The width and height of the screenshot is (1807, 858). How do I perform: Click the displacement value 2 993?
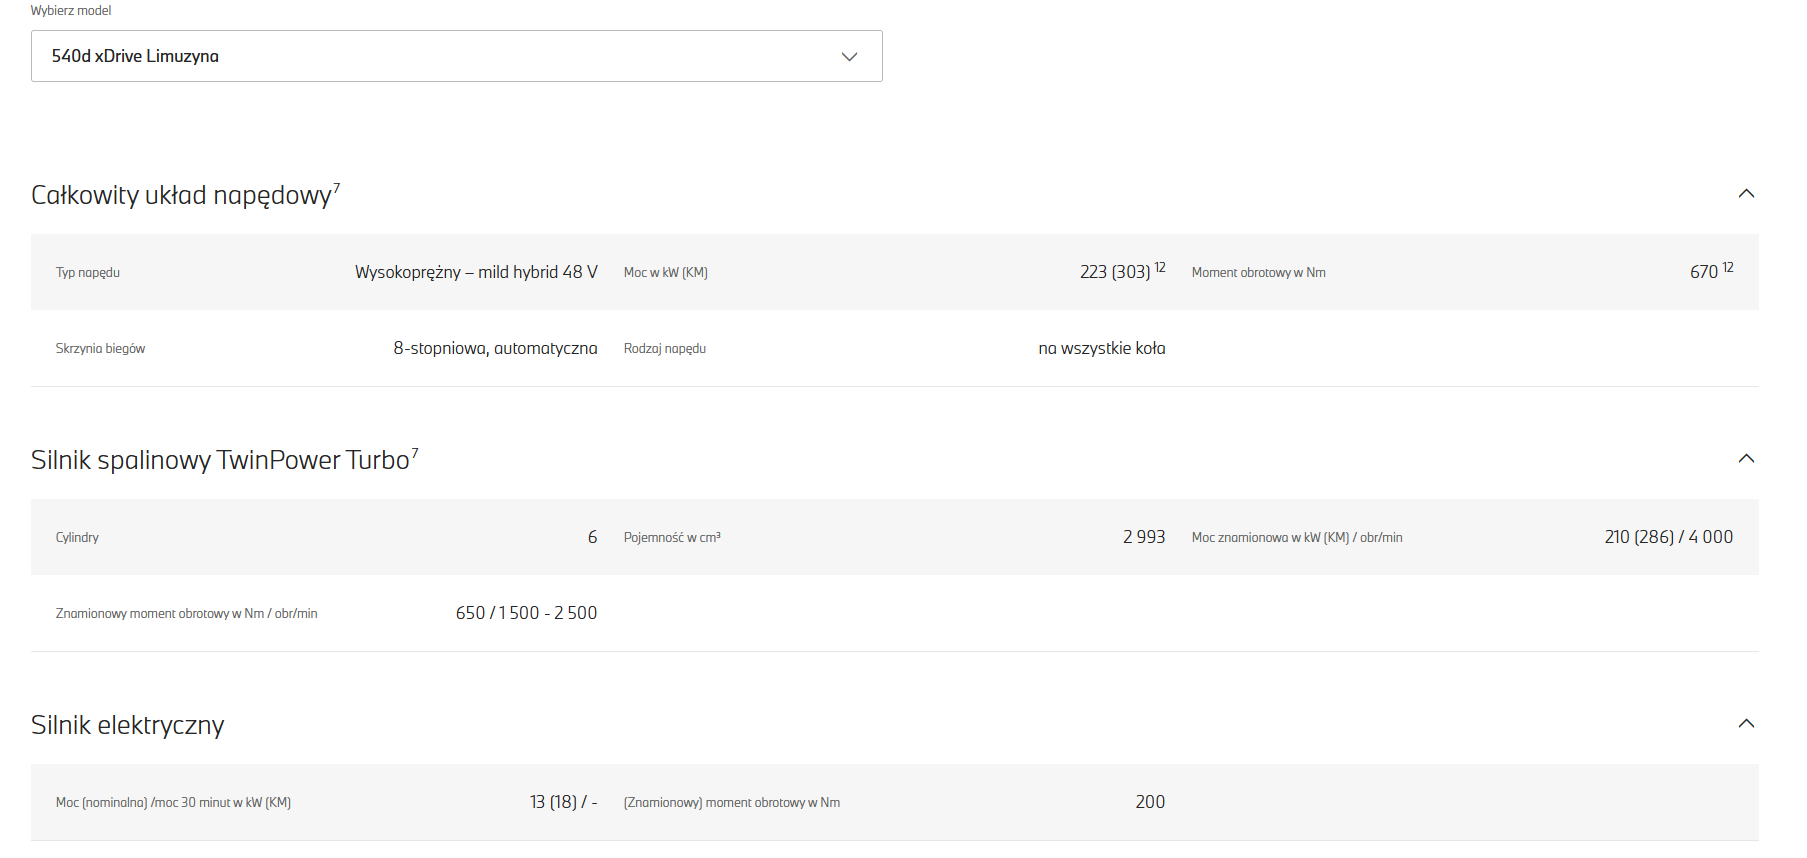pos(1144,537)
